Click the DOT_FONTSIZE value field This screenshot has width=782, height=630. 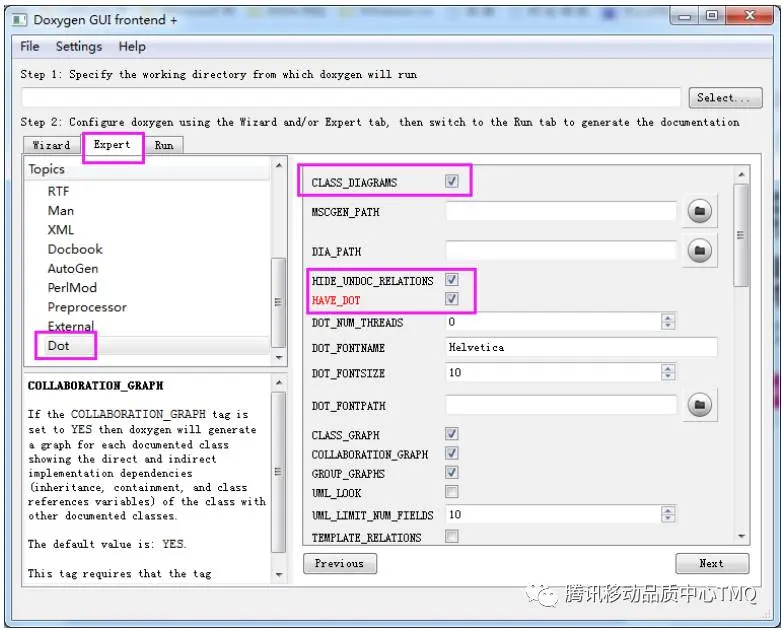(553, 372)
